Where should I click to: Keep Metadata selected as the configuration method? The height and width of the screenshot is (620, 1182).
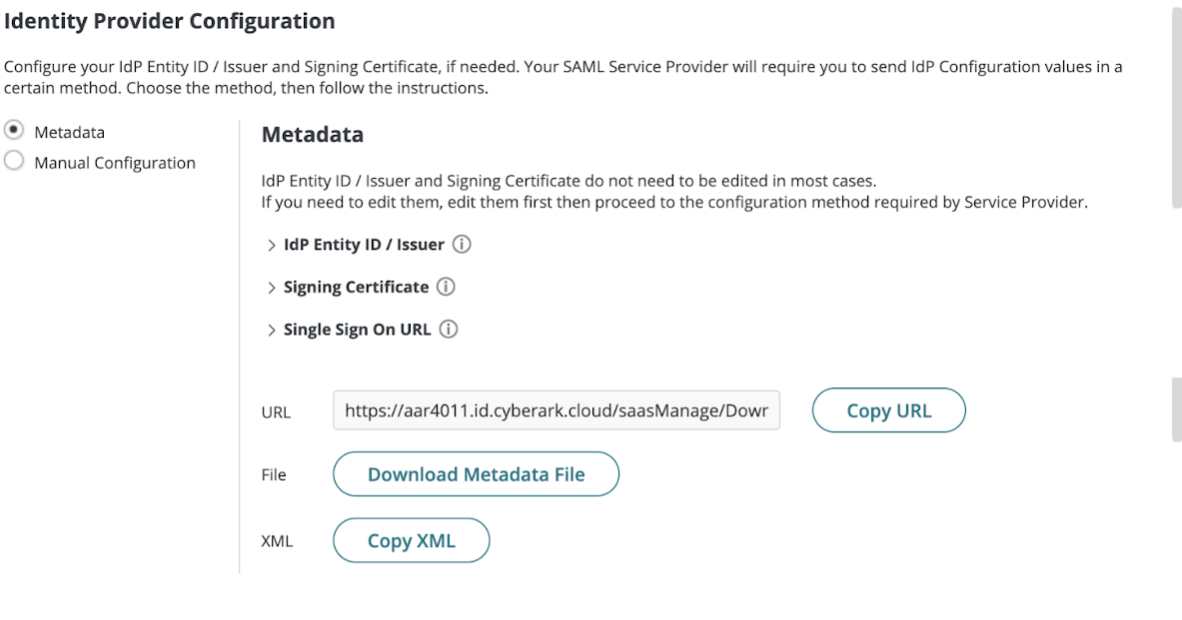click(12, 131)
